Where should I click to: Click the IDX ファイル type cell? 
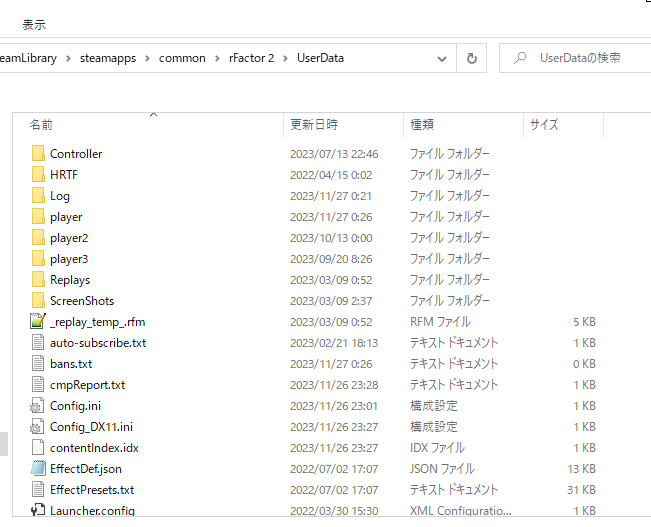(437, 448)
